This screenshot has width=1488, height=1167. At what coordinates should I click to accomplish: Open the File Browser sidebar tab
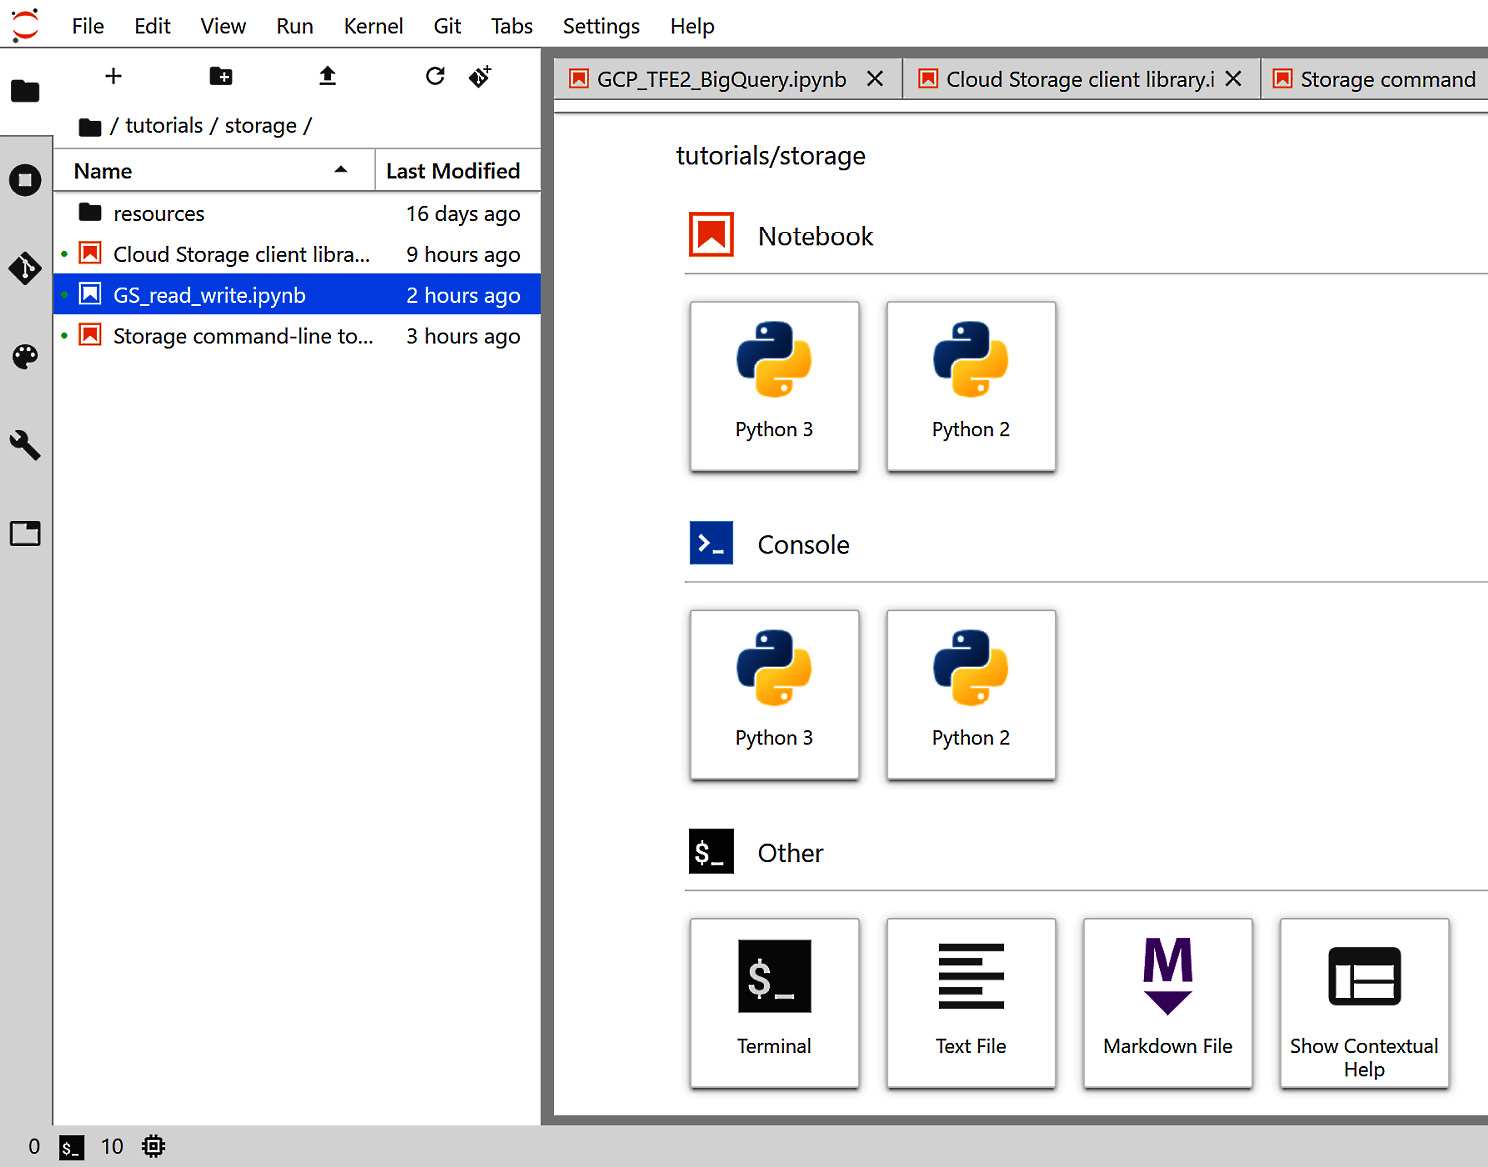tap(25, 91)
